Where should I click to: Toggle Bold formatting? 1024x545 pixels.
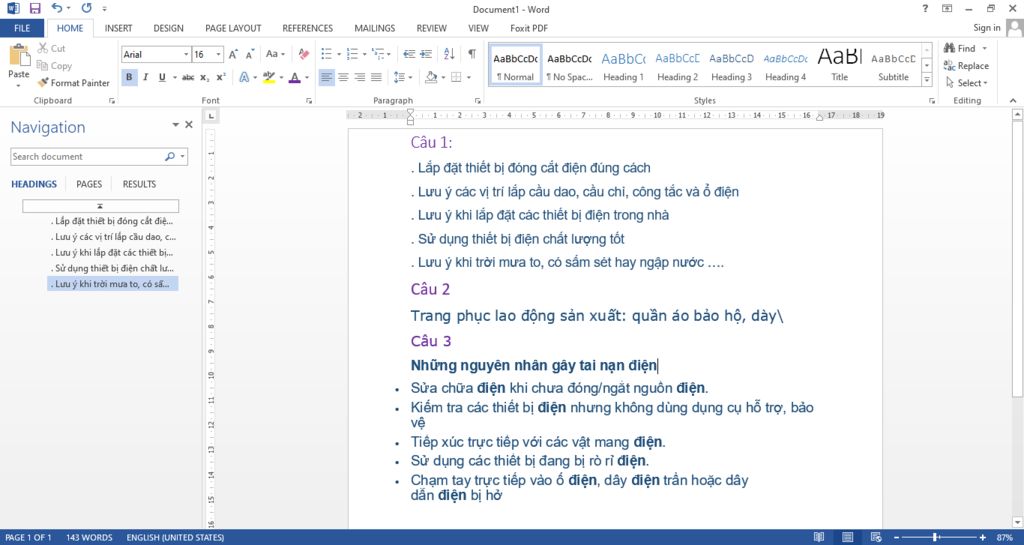pos(129,77)
